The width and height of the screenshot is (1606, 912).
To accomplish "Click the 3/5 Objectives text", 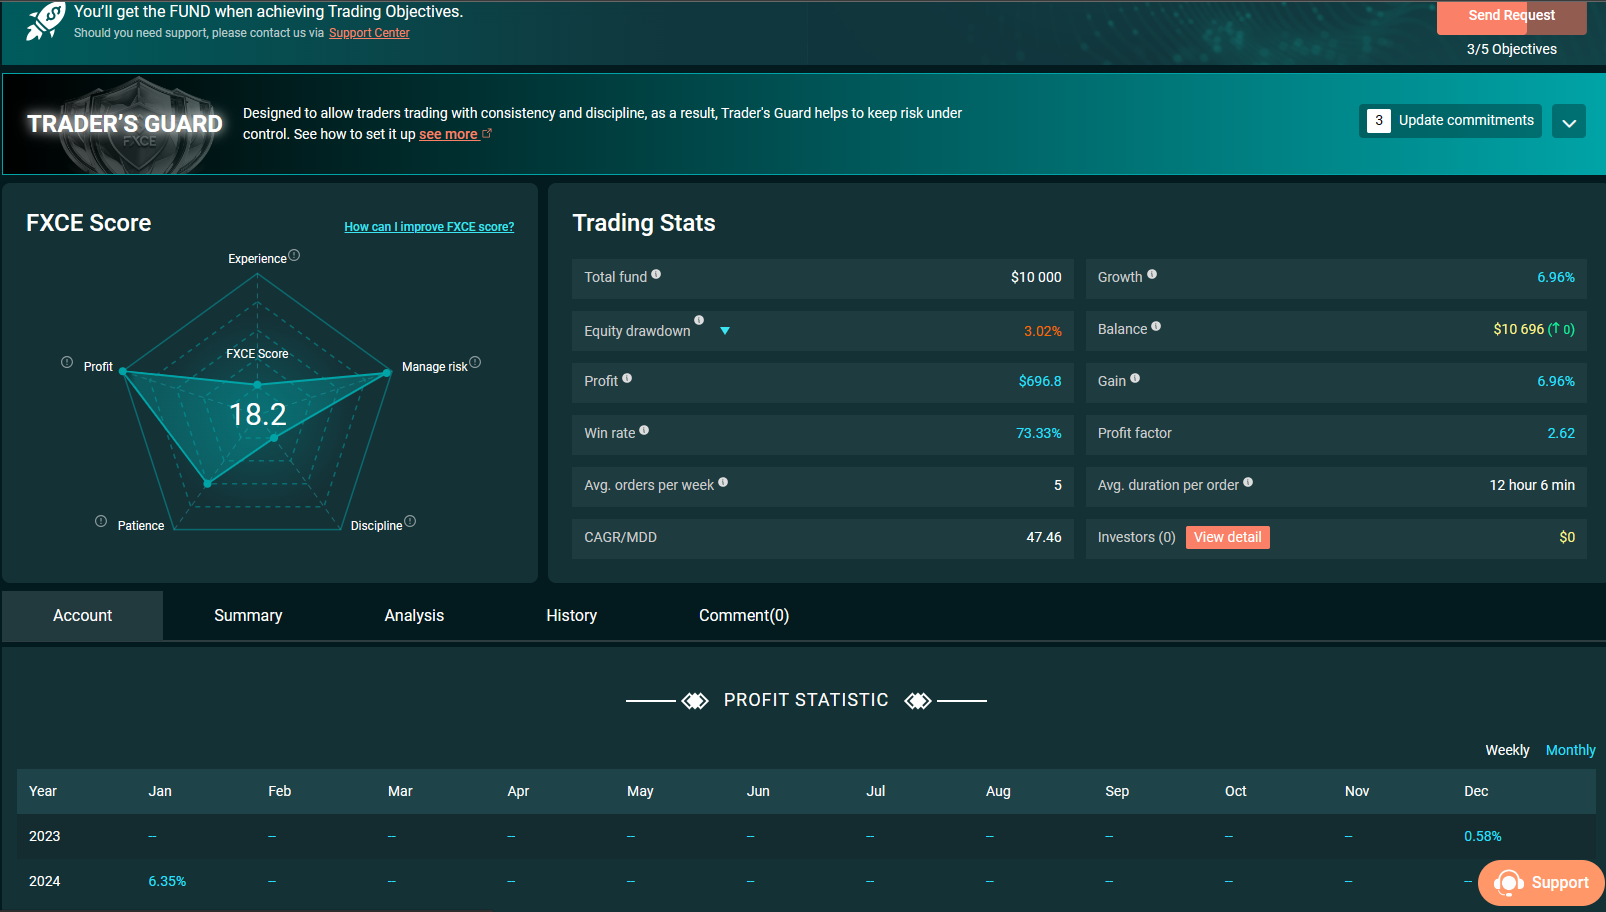I will (1512, 49).
